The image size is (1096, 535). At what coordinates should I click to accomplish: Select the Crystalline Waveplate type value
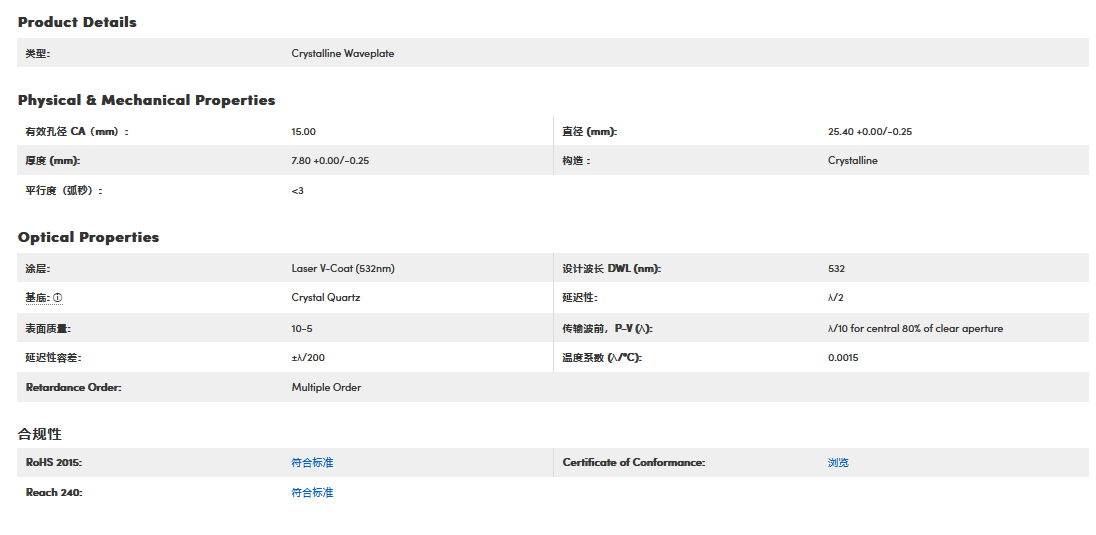[342, 54]
